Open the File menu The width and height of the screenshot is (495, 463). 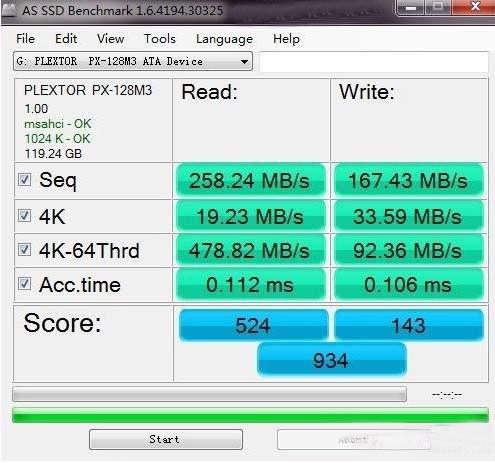click(25, 39)
